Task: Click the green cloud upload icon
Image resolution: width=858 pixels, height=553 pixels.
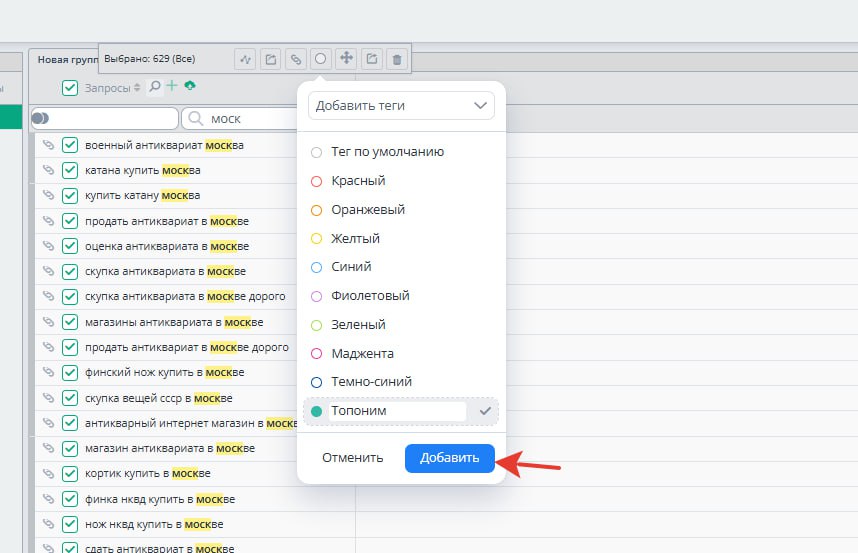Action: 189,87
